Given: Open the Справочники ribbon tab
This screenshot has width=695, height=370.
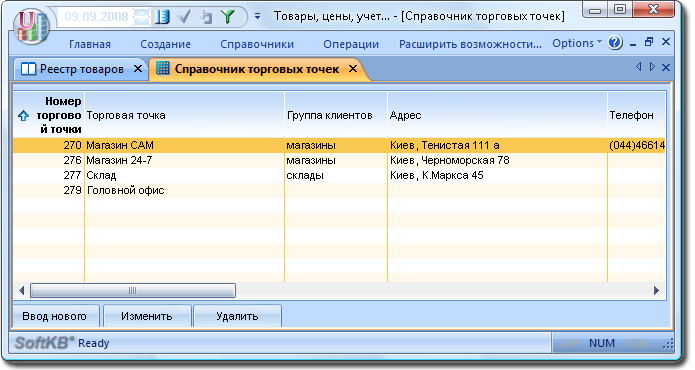Looking at the screenshot, I should click(x=257, y=44).
